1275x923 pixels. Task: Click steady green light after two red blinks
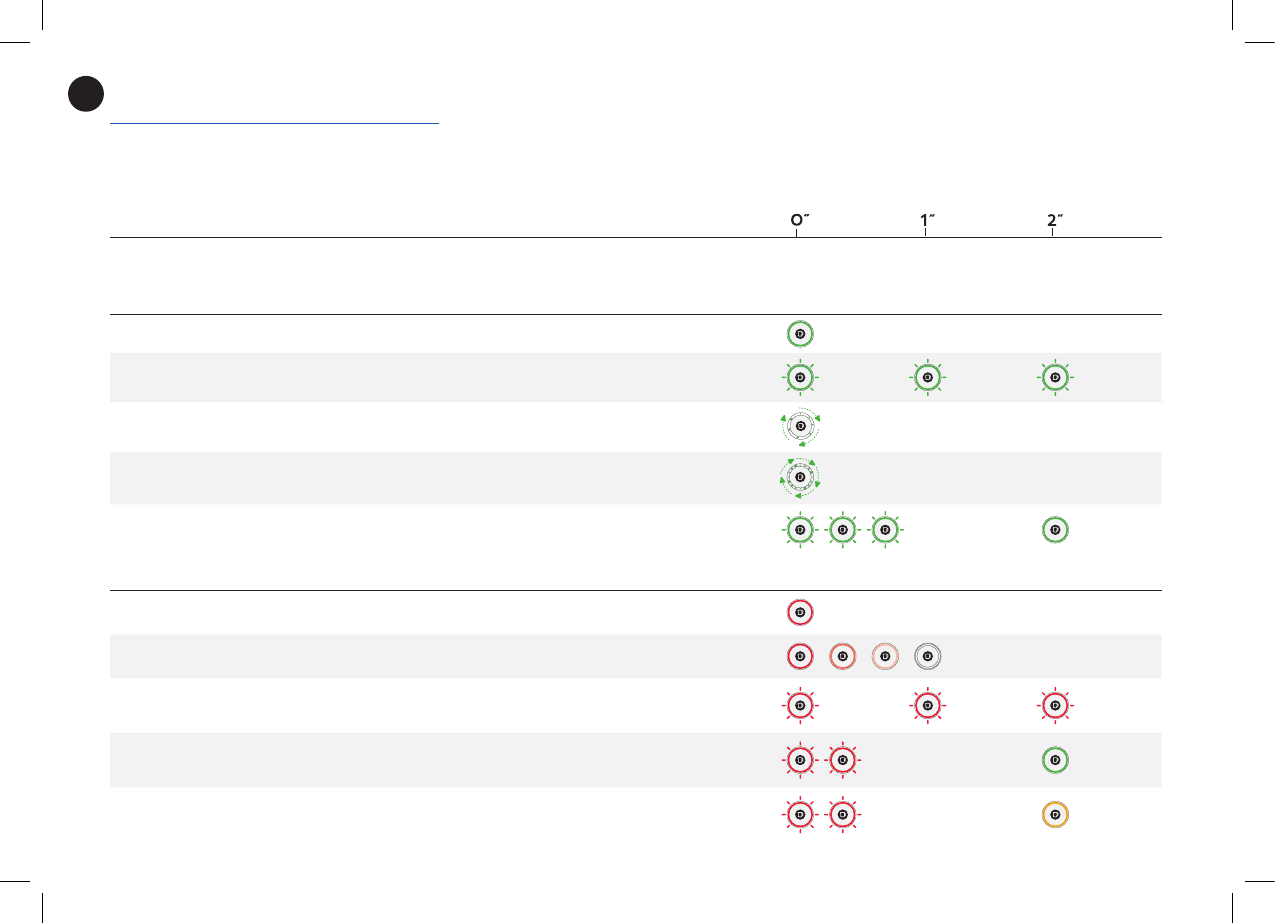[1053, 760]
